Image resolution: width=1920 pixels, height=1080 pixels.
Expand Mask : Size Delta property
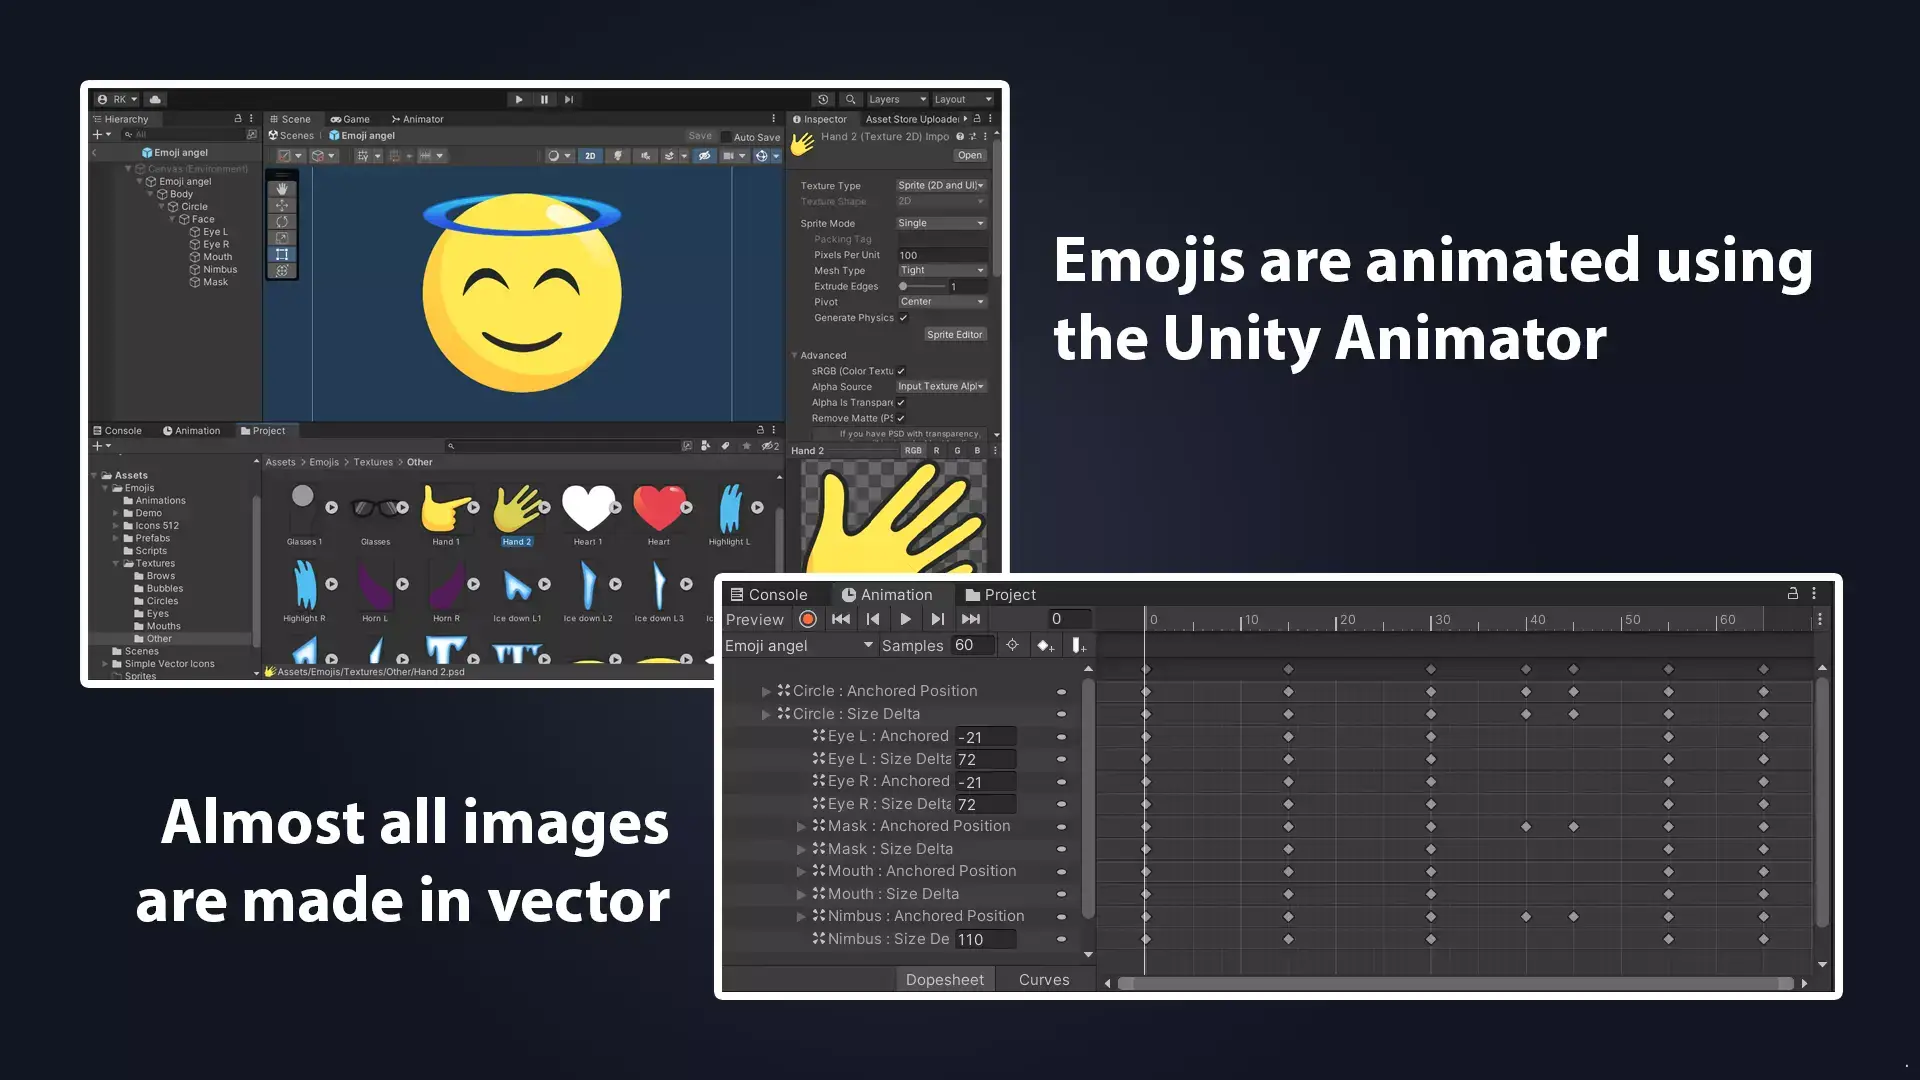pyautogui.click(x=801, y=849)
